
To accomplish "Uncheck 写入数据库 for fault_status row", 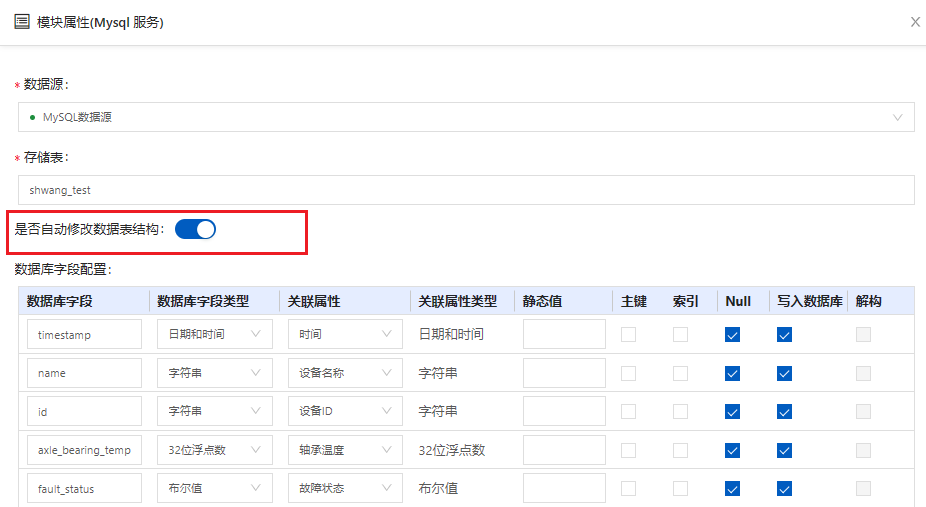I will (784, 489).
